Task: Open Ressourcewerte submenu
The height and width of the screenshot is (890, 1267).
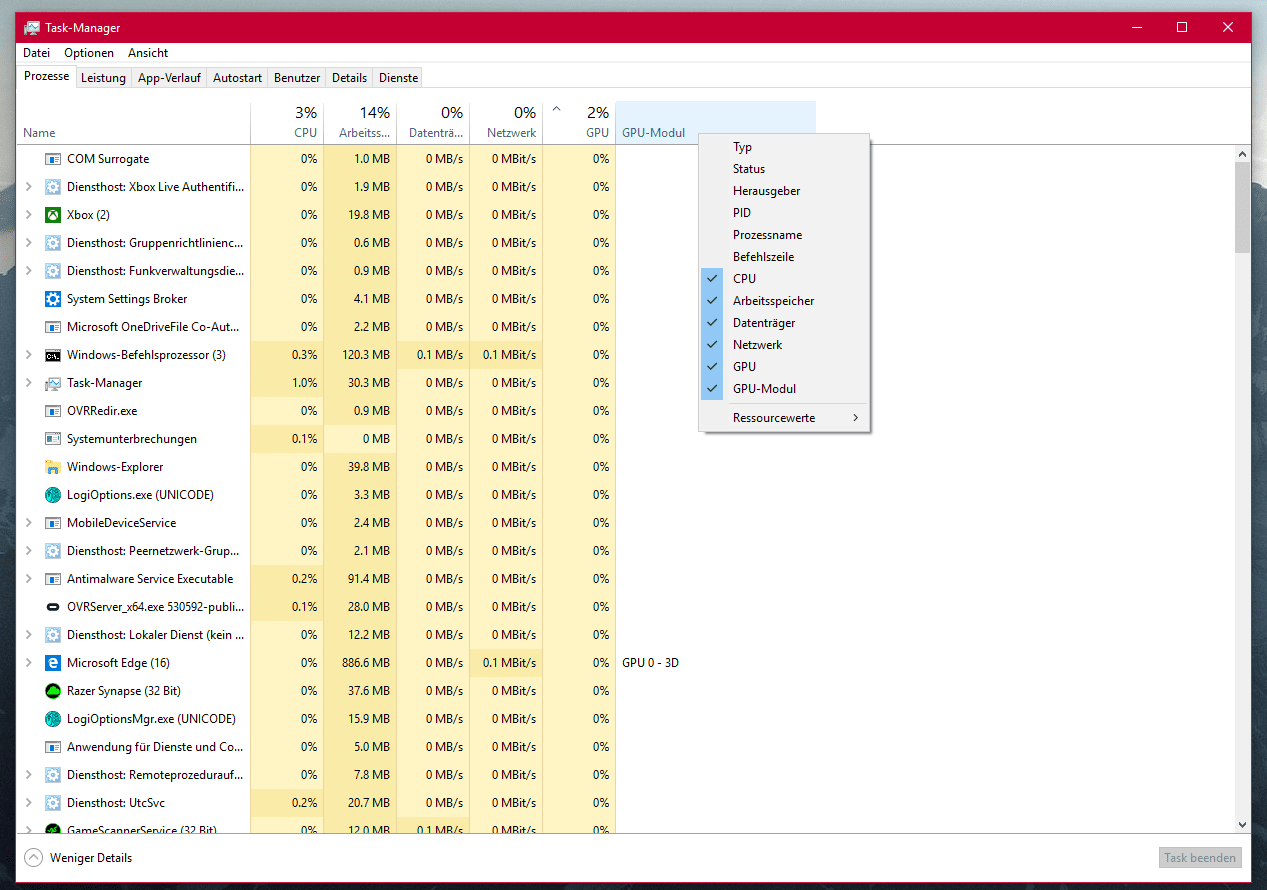Action: coord(785,418)
